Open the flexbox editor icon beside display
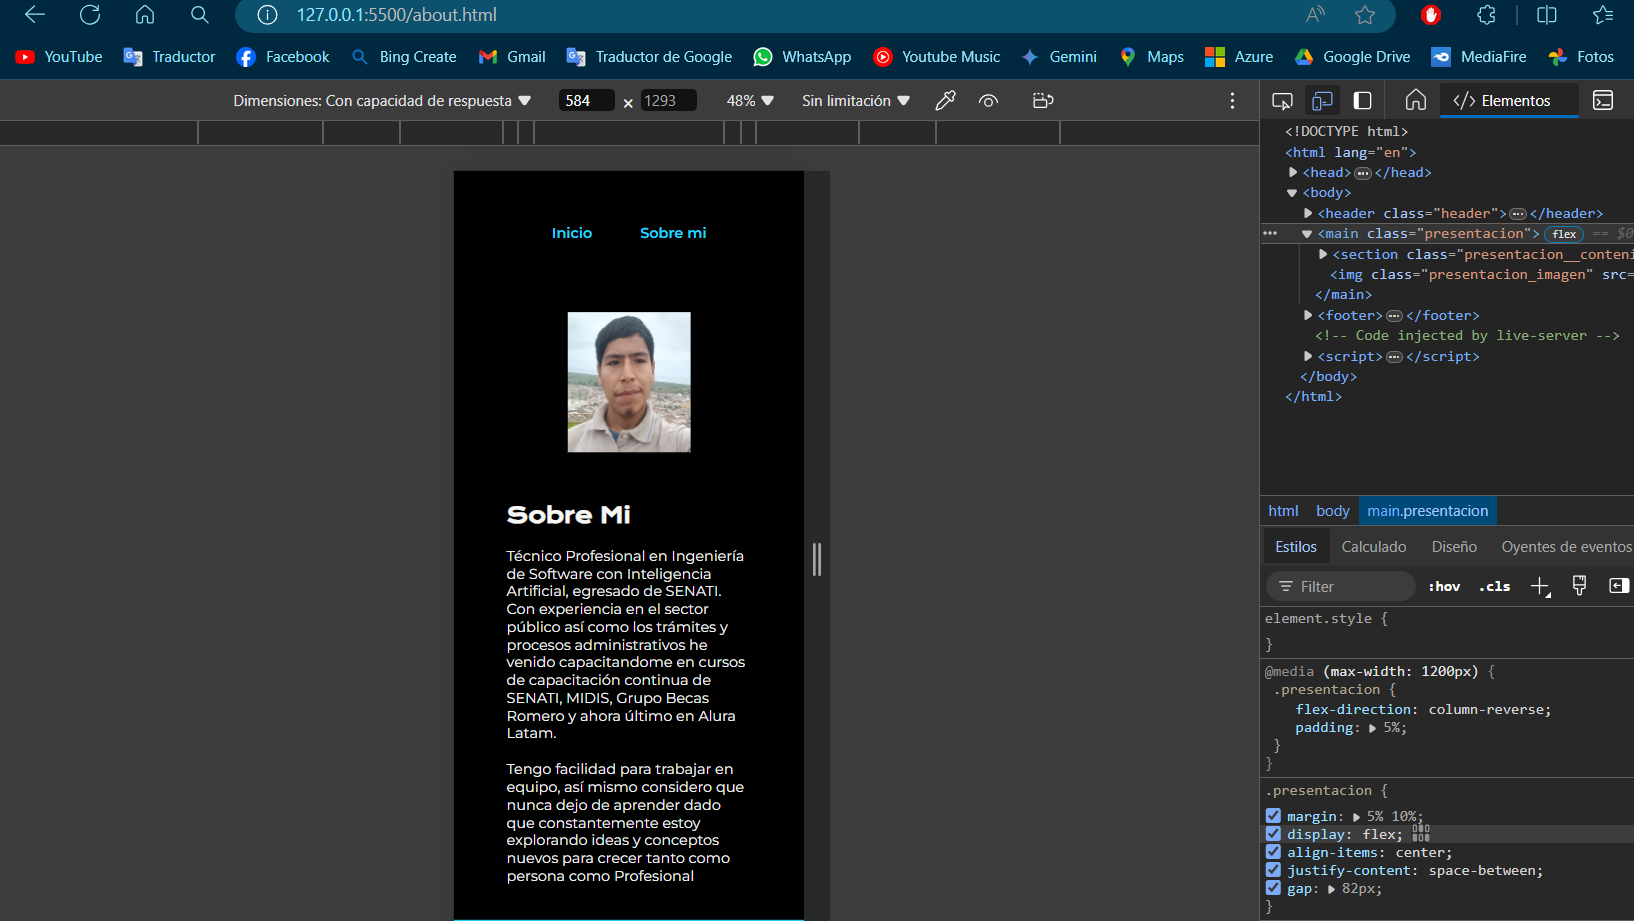1634x921 pixels. (x=1421, y=833)
